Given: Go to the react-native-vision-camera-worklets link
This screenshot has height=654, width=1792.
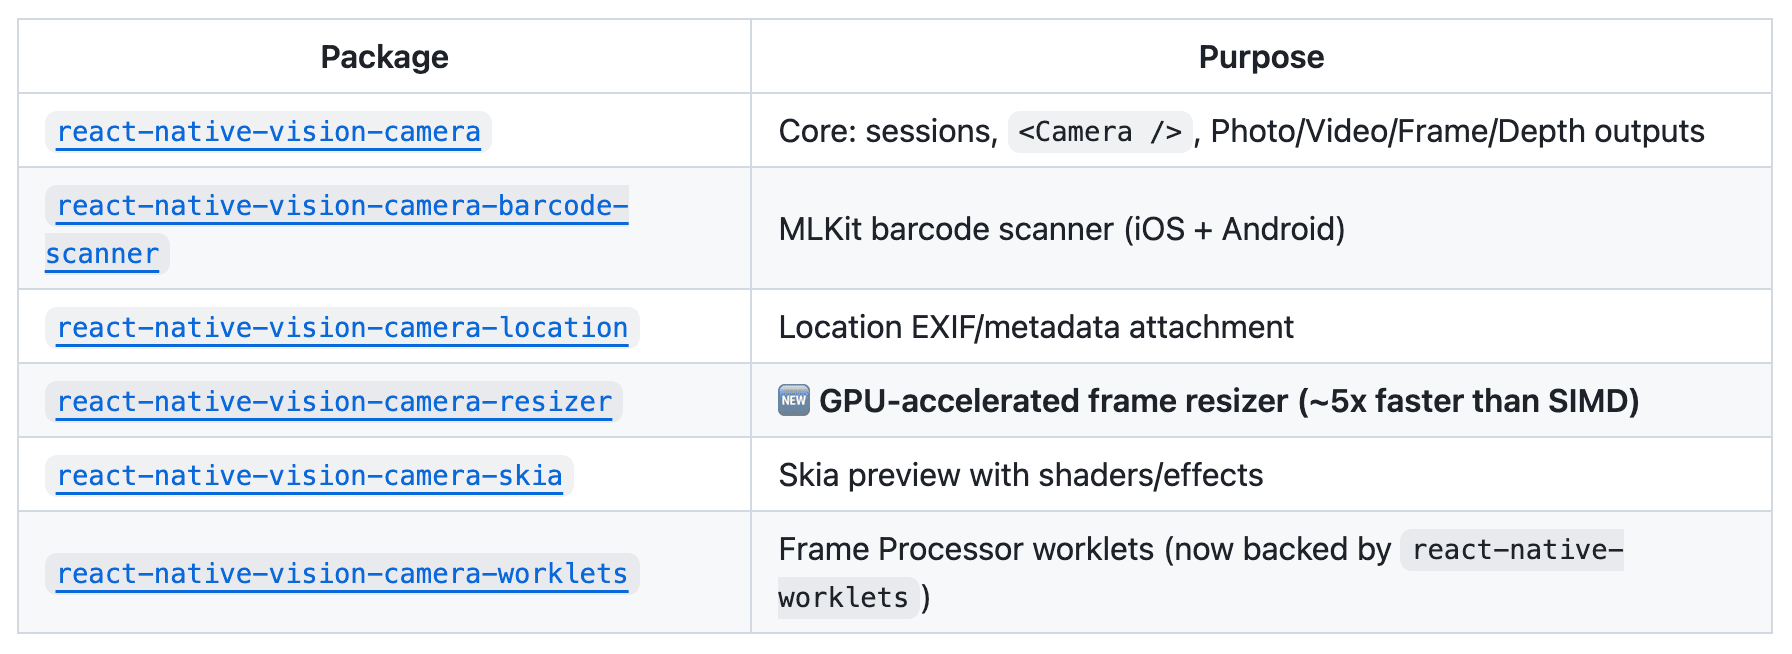Looking at the screenshot, I should point(342,574).
